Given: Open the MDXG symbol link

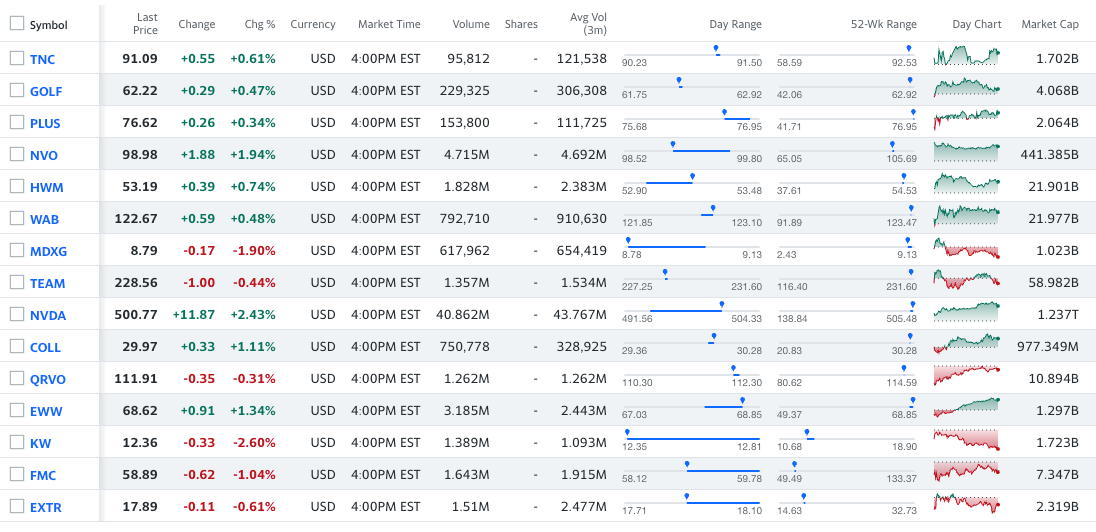Looking at the screenshot, I should (x=48, y=252).
